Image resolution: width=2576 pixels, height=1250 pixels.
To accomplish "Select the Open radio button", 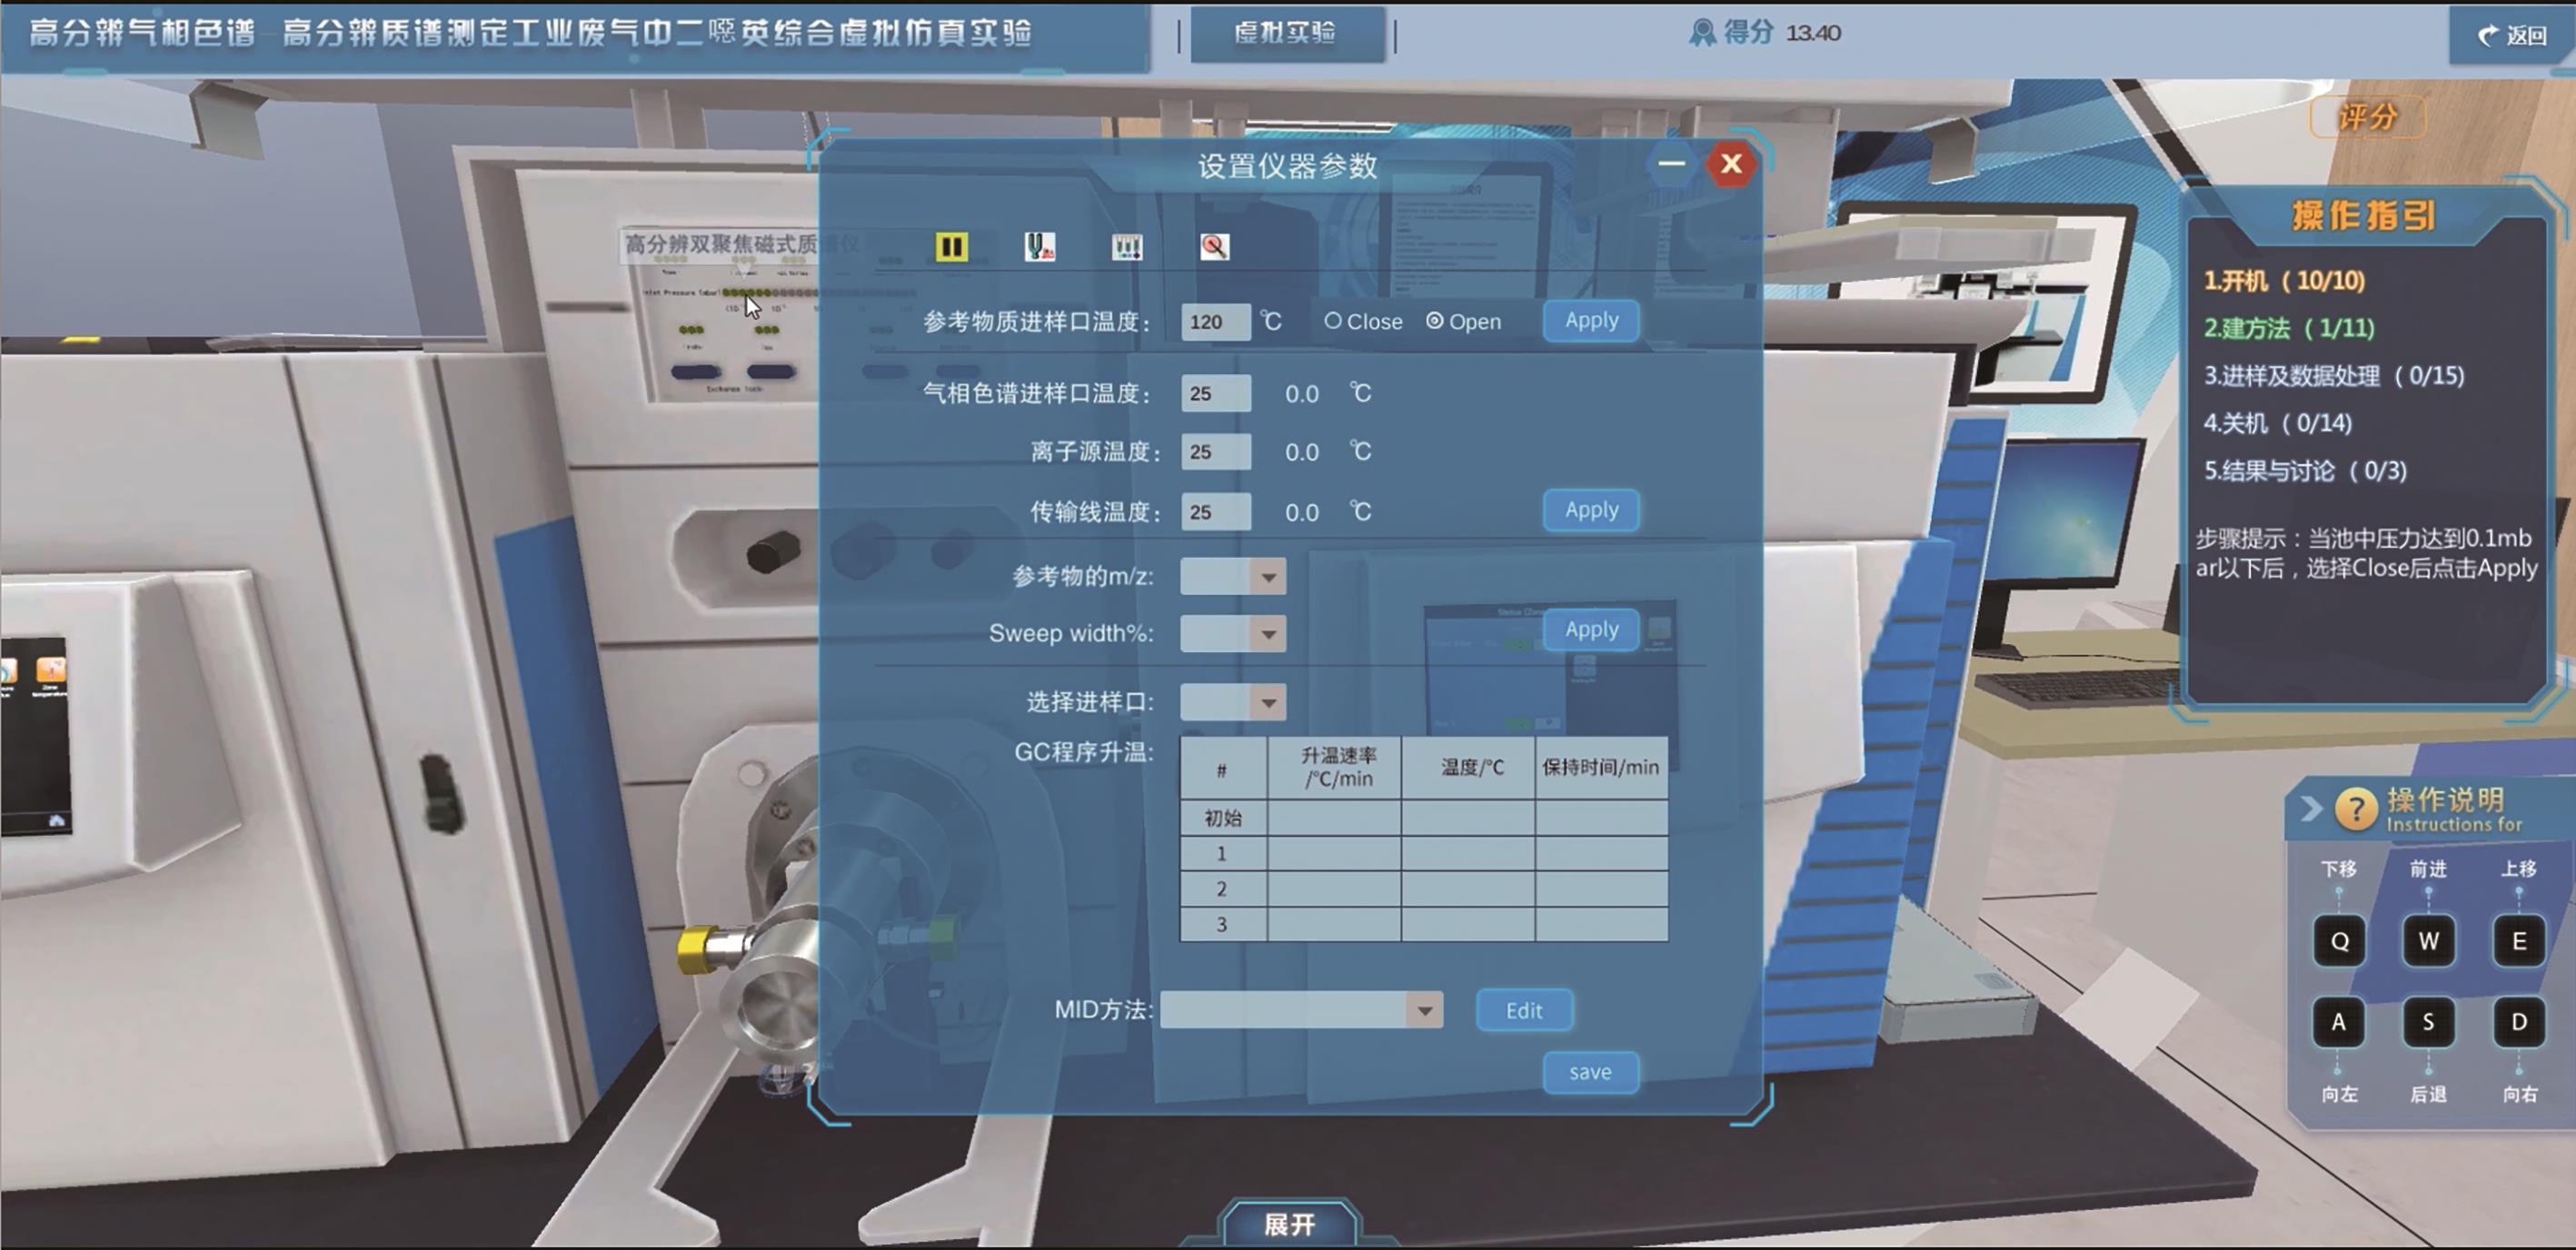I will (x=1434, y=321).
